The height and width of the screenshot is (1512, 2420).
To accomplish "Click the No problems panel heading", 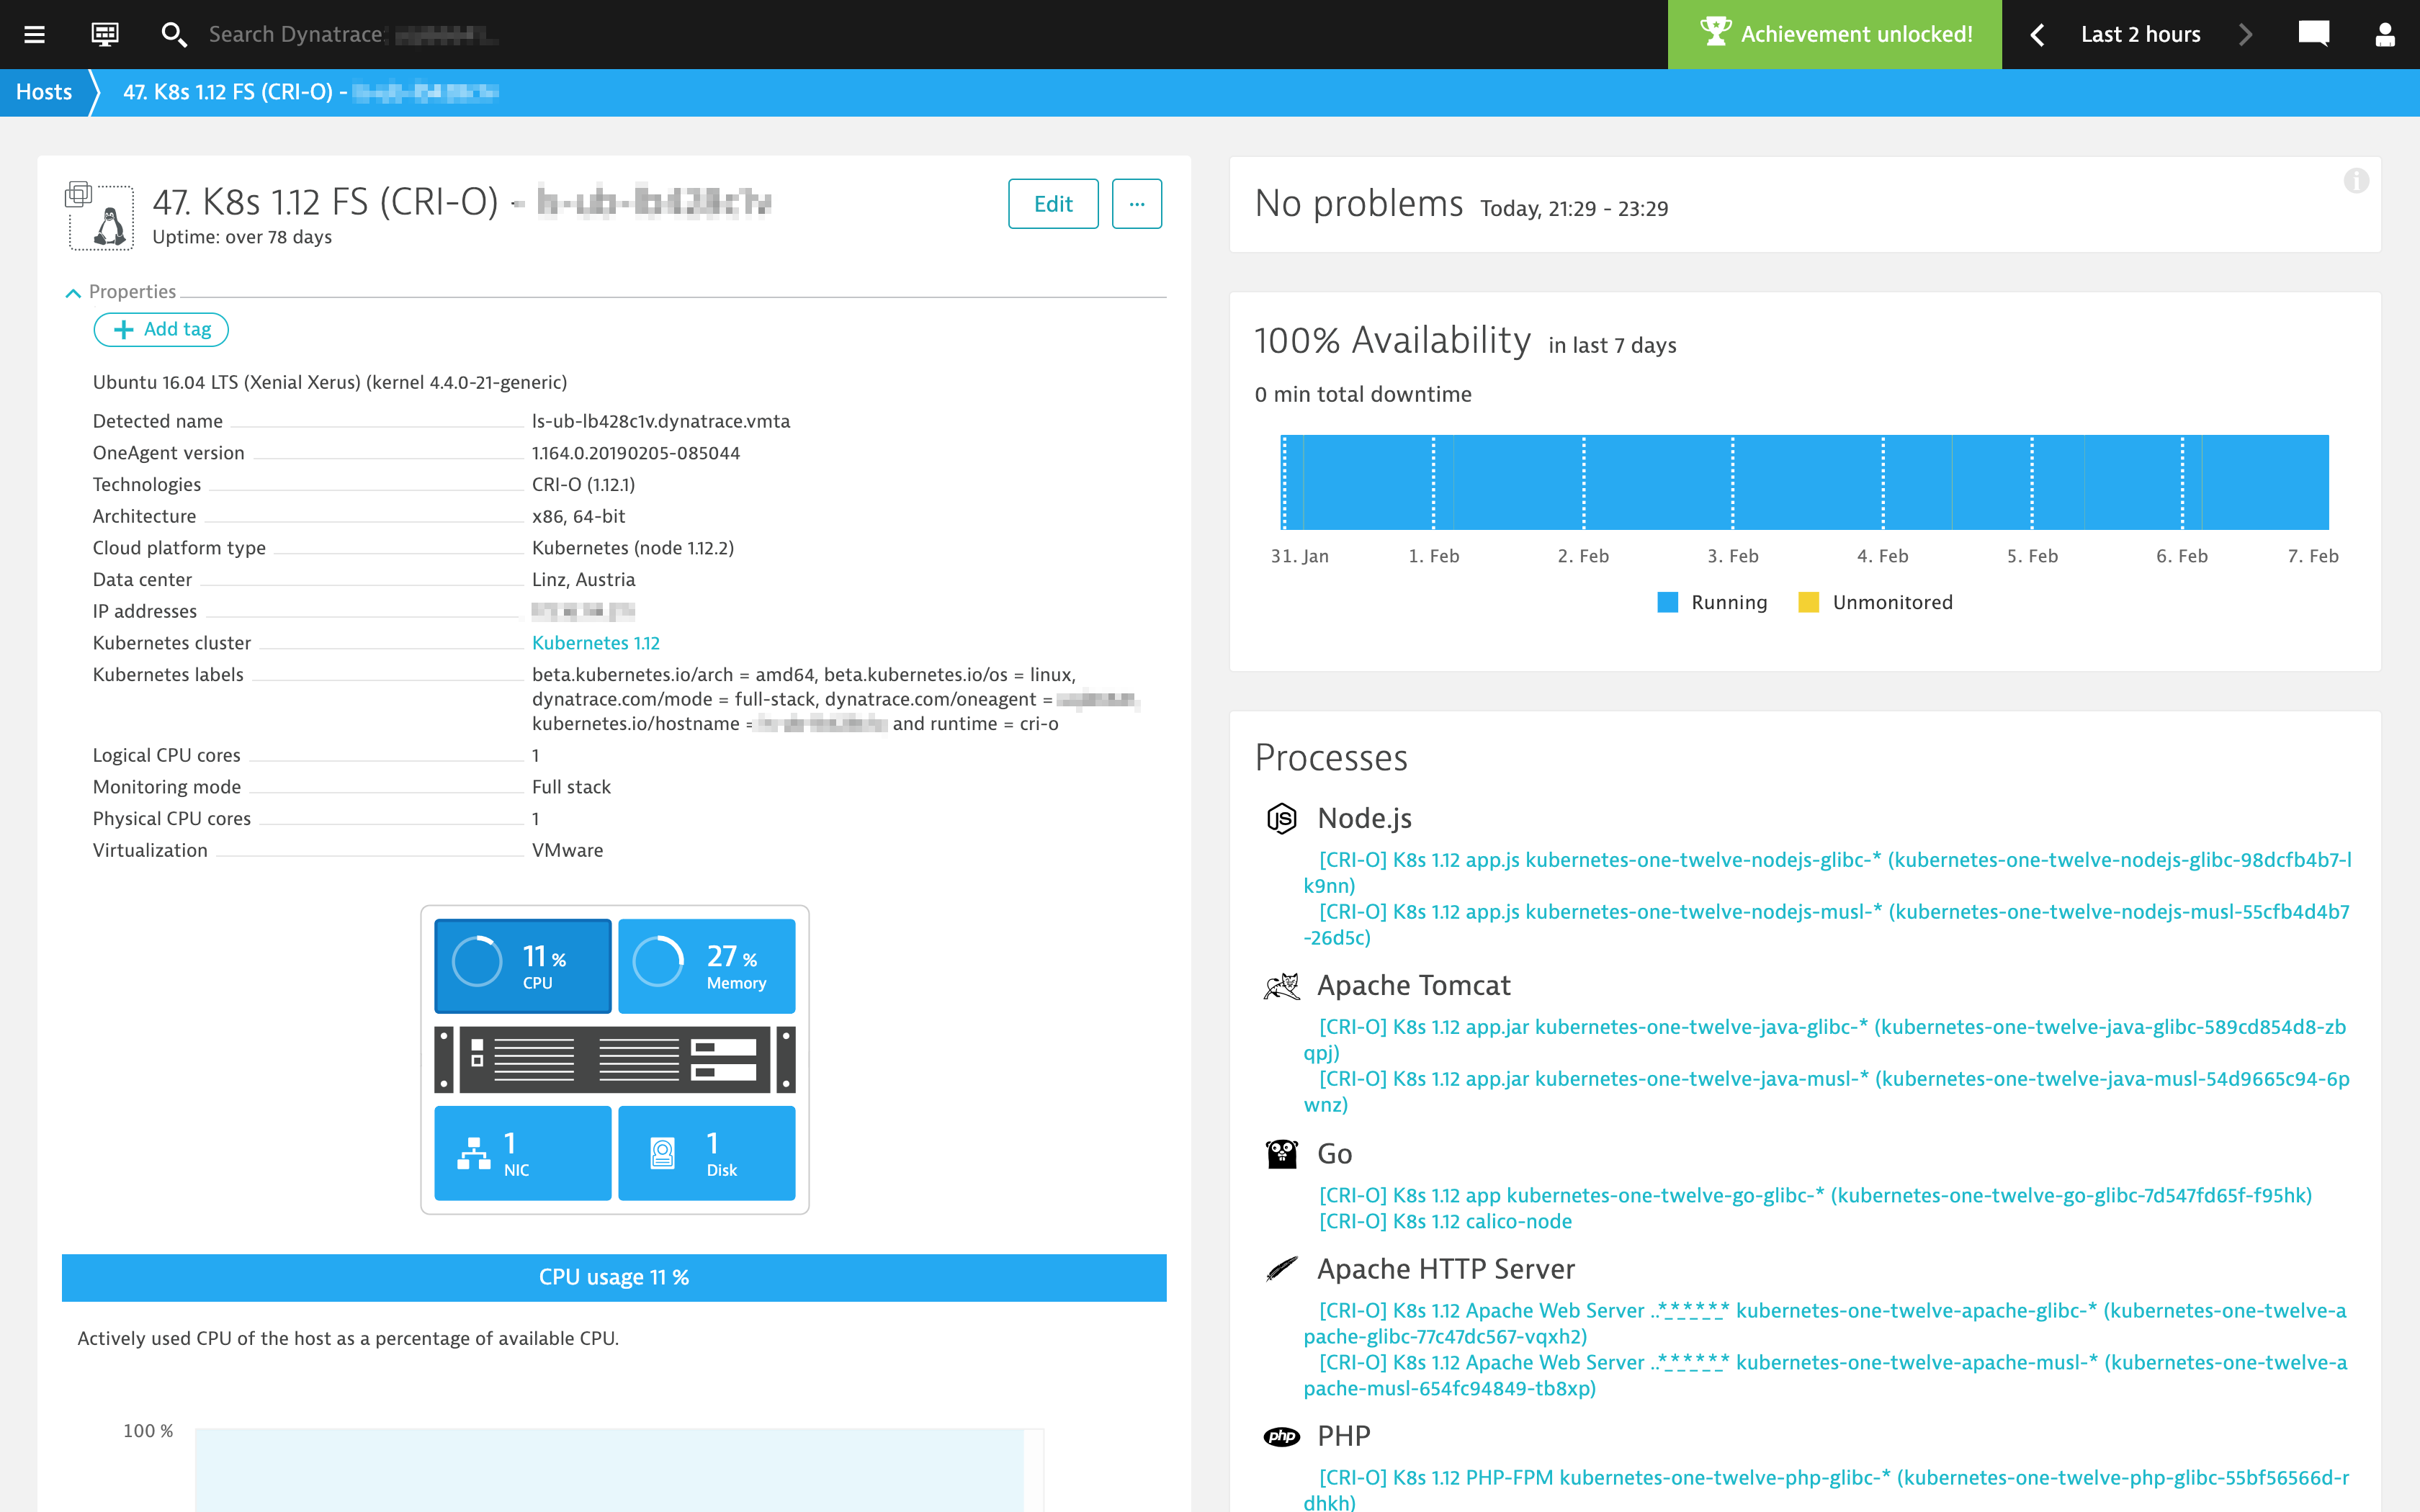I will [x=1359, y=203].
